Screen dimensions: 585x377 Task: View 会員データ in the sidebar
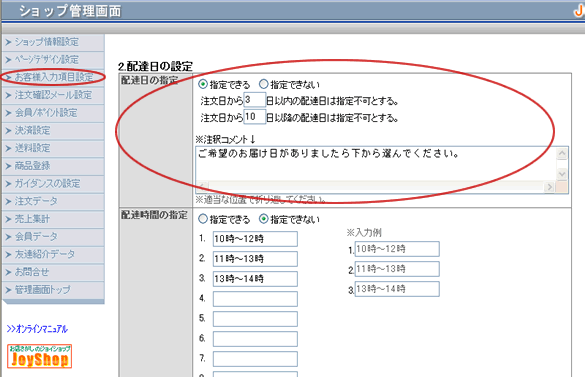[x=53, y=237]
